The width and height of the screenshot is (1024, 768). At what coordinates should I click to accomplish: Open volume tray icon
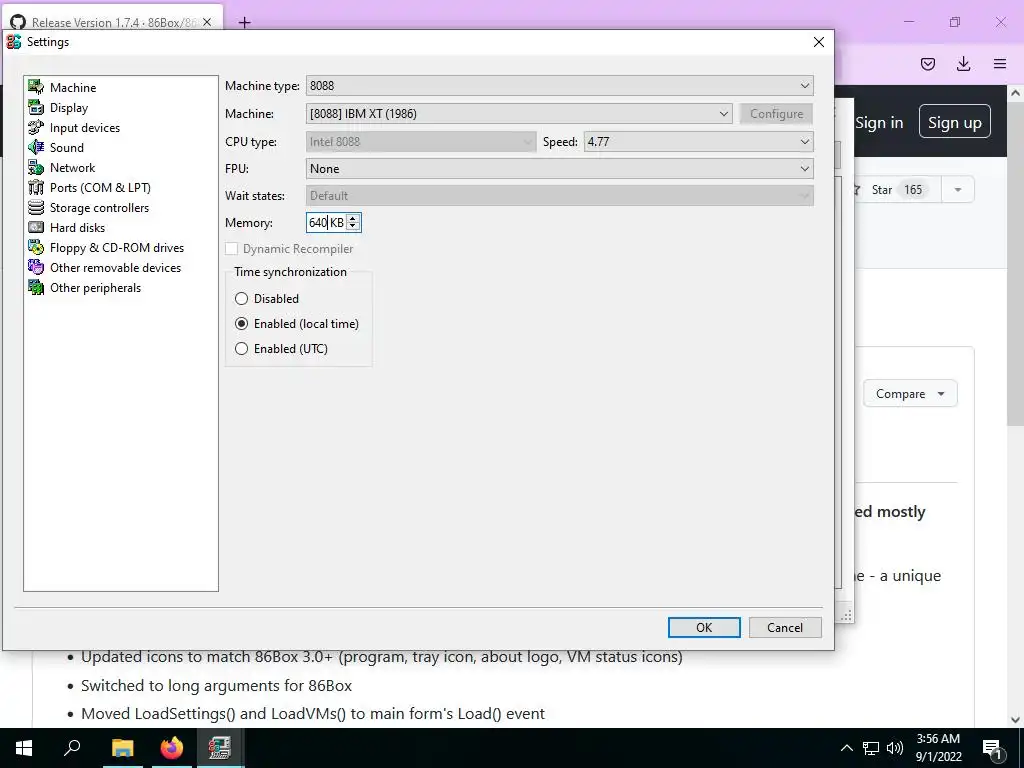click(x=895, y=748)
